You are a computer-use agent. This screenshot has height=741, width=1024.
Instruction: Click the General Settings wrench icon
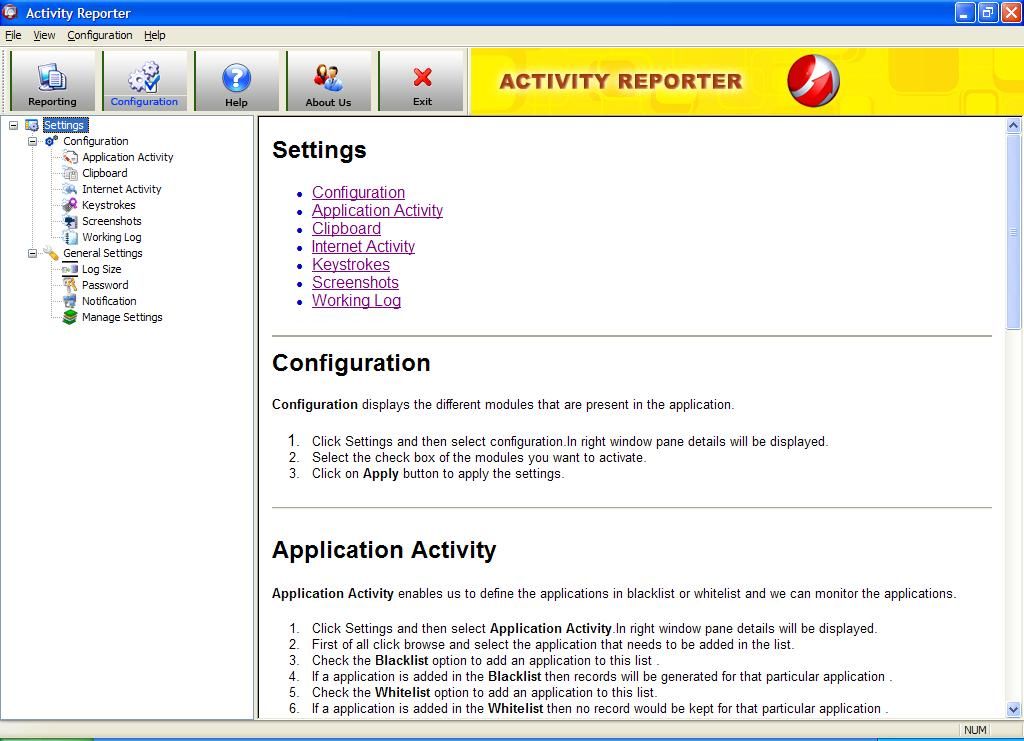(52, 253)
